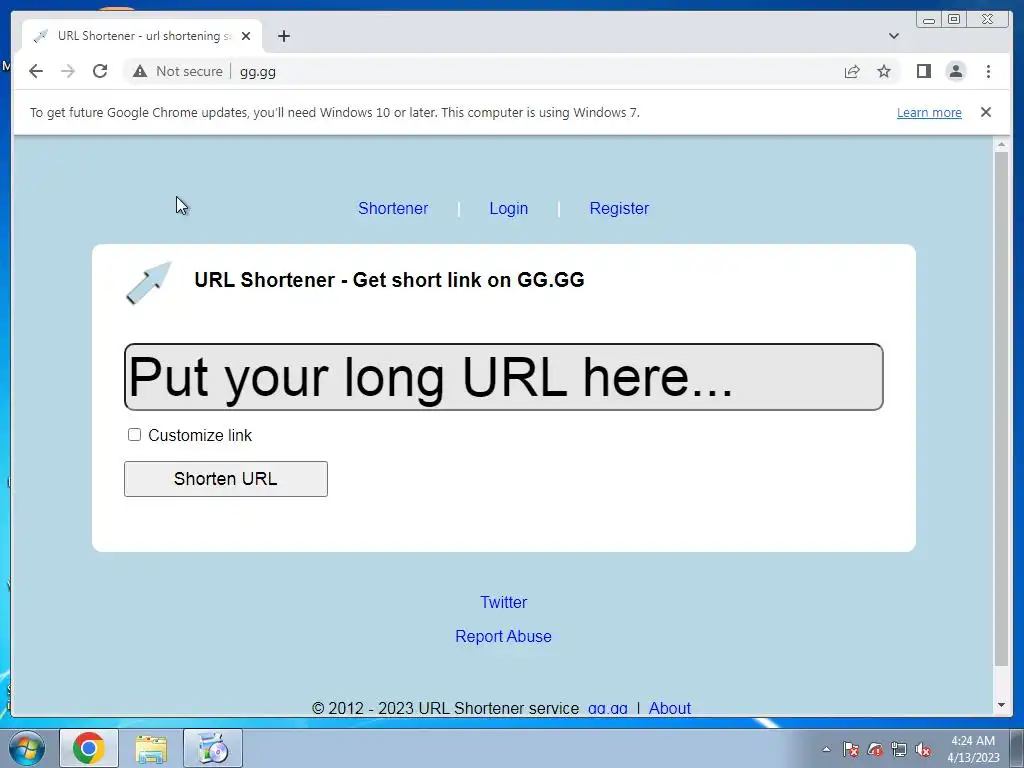Open the Chrome profile avatar menu
The image size is (1024, 768).
(x=955, y=71)
